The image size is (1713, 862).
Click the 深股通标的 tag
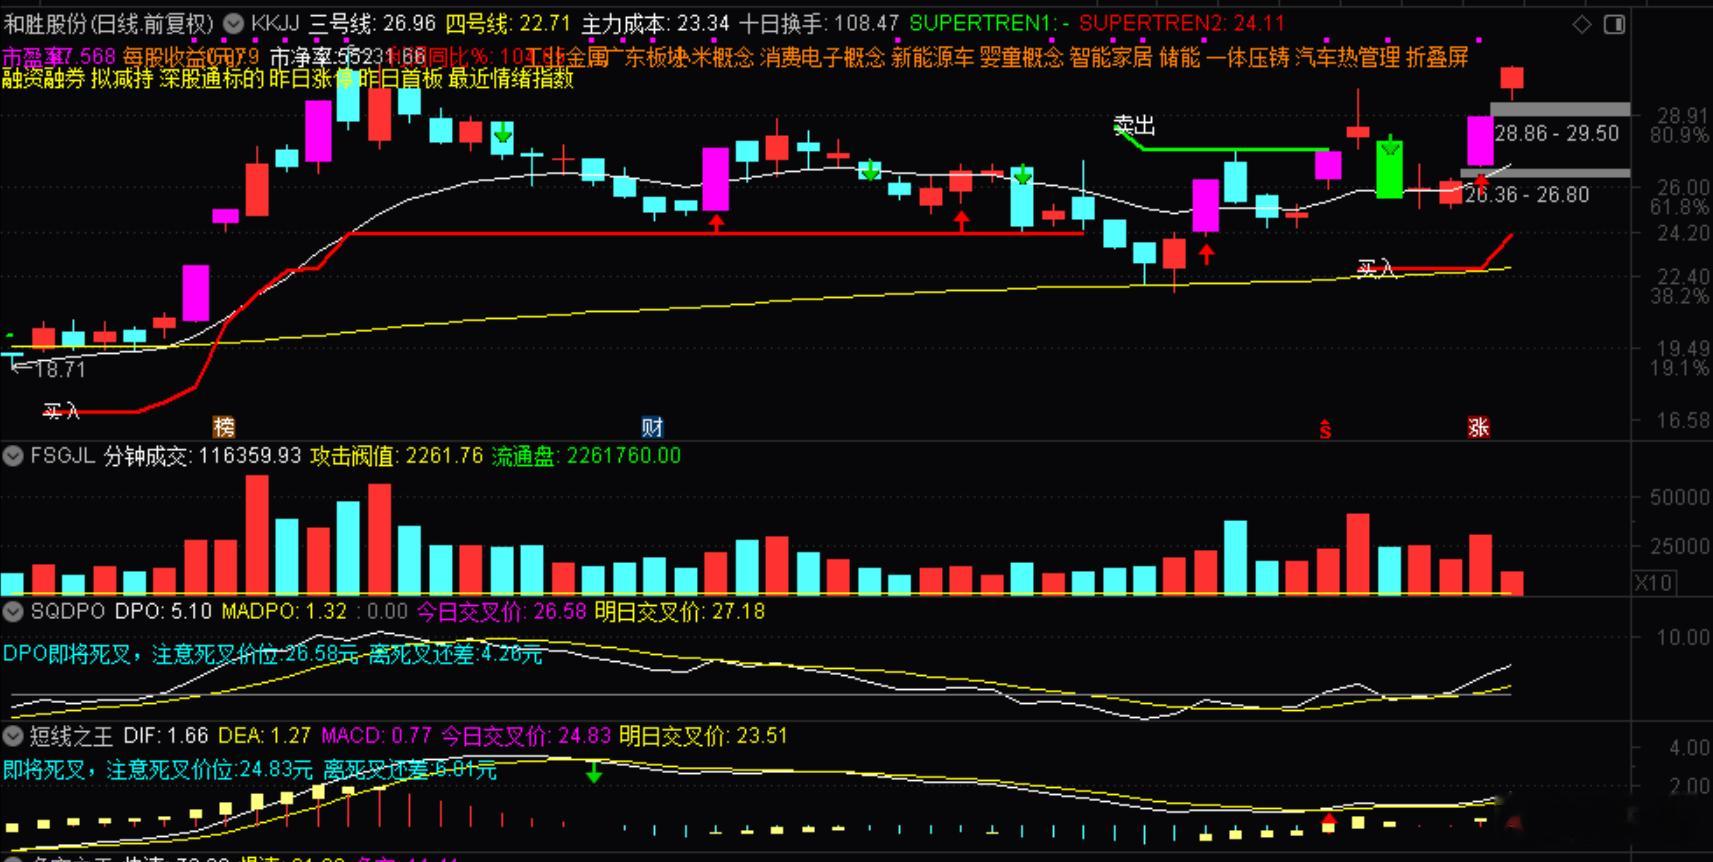(211, 79)
